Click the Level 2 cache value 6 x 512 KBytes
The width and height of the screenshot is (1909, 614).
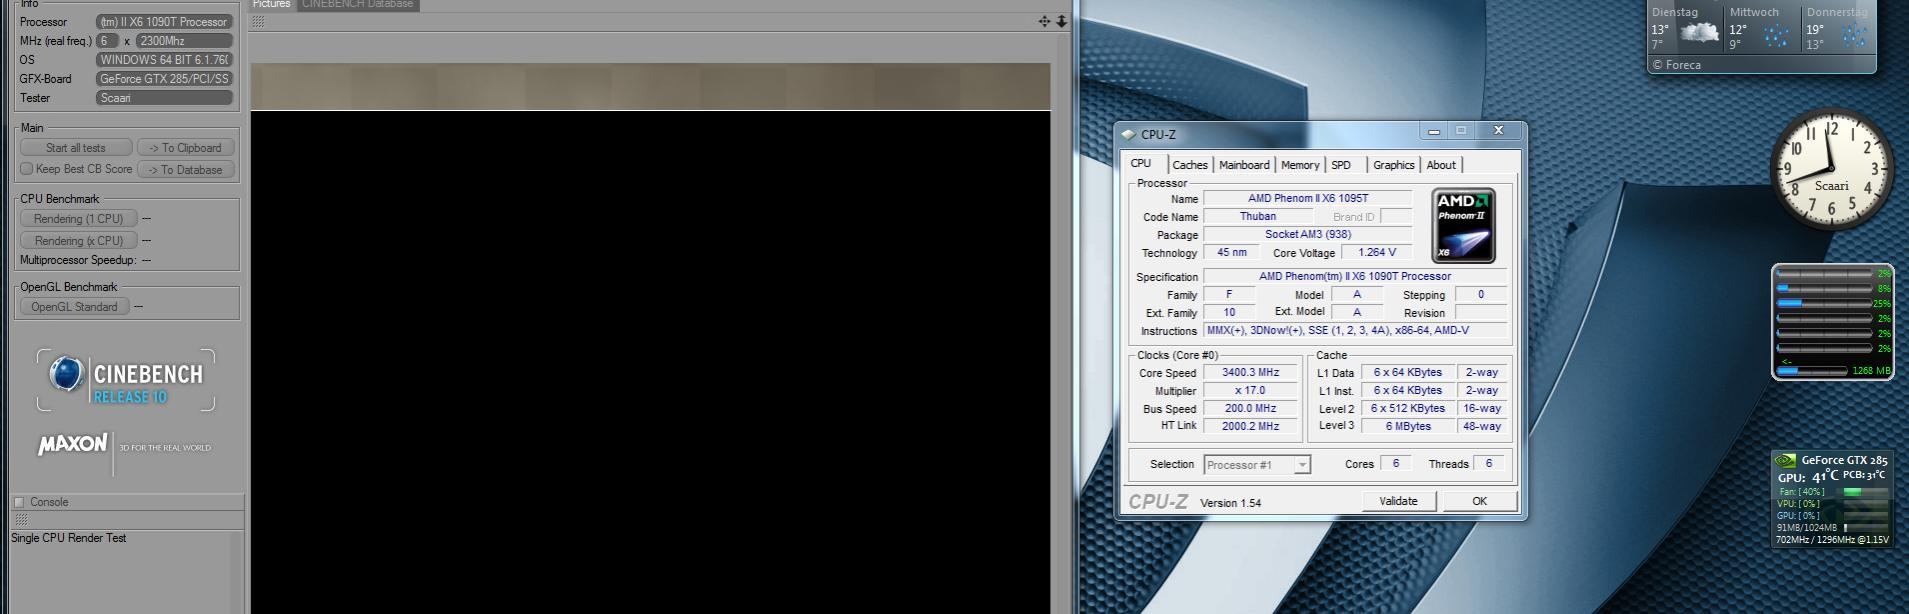coord(1408,408)
